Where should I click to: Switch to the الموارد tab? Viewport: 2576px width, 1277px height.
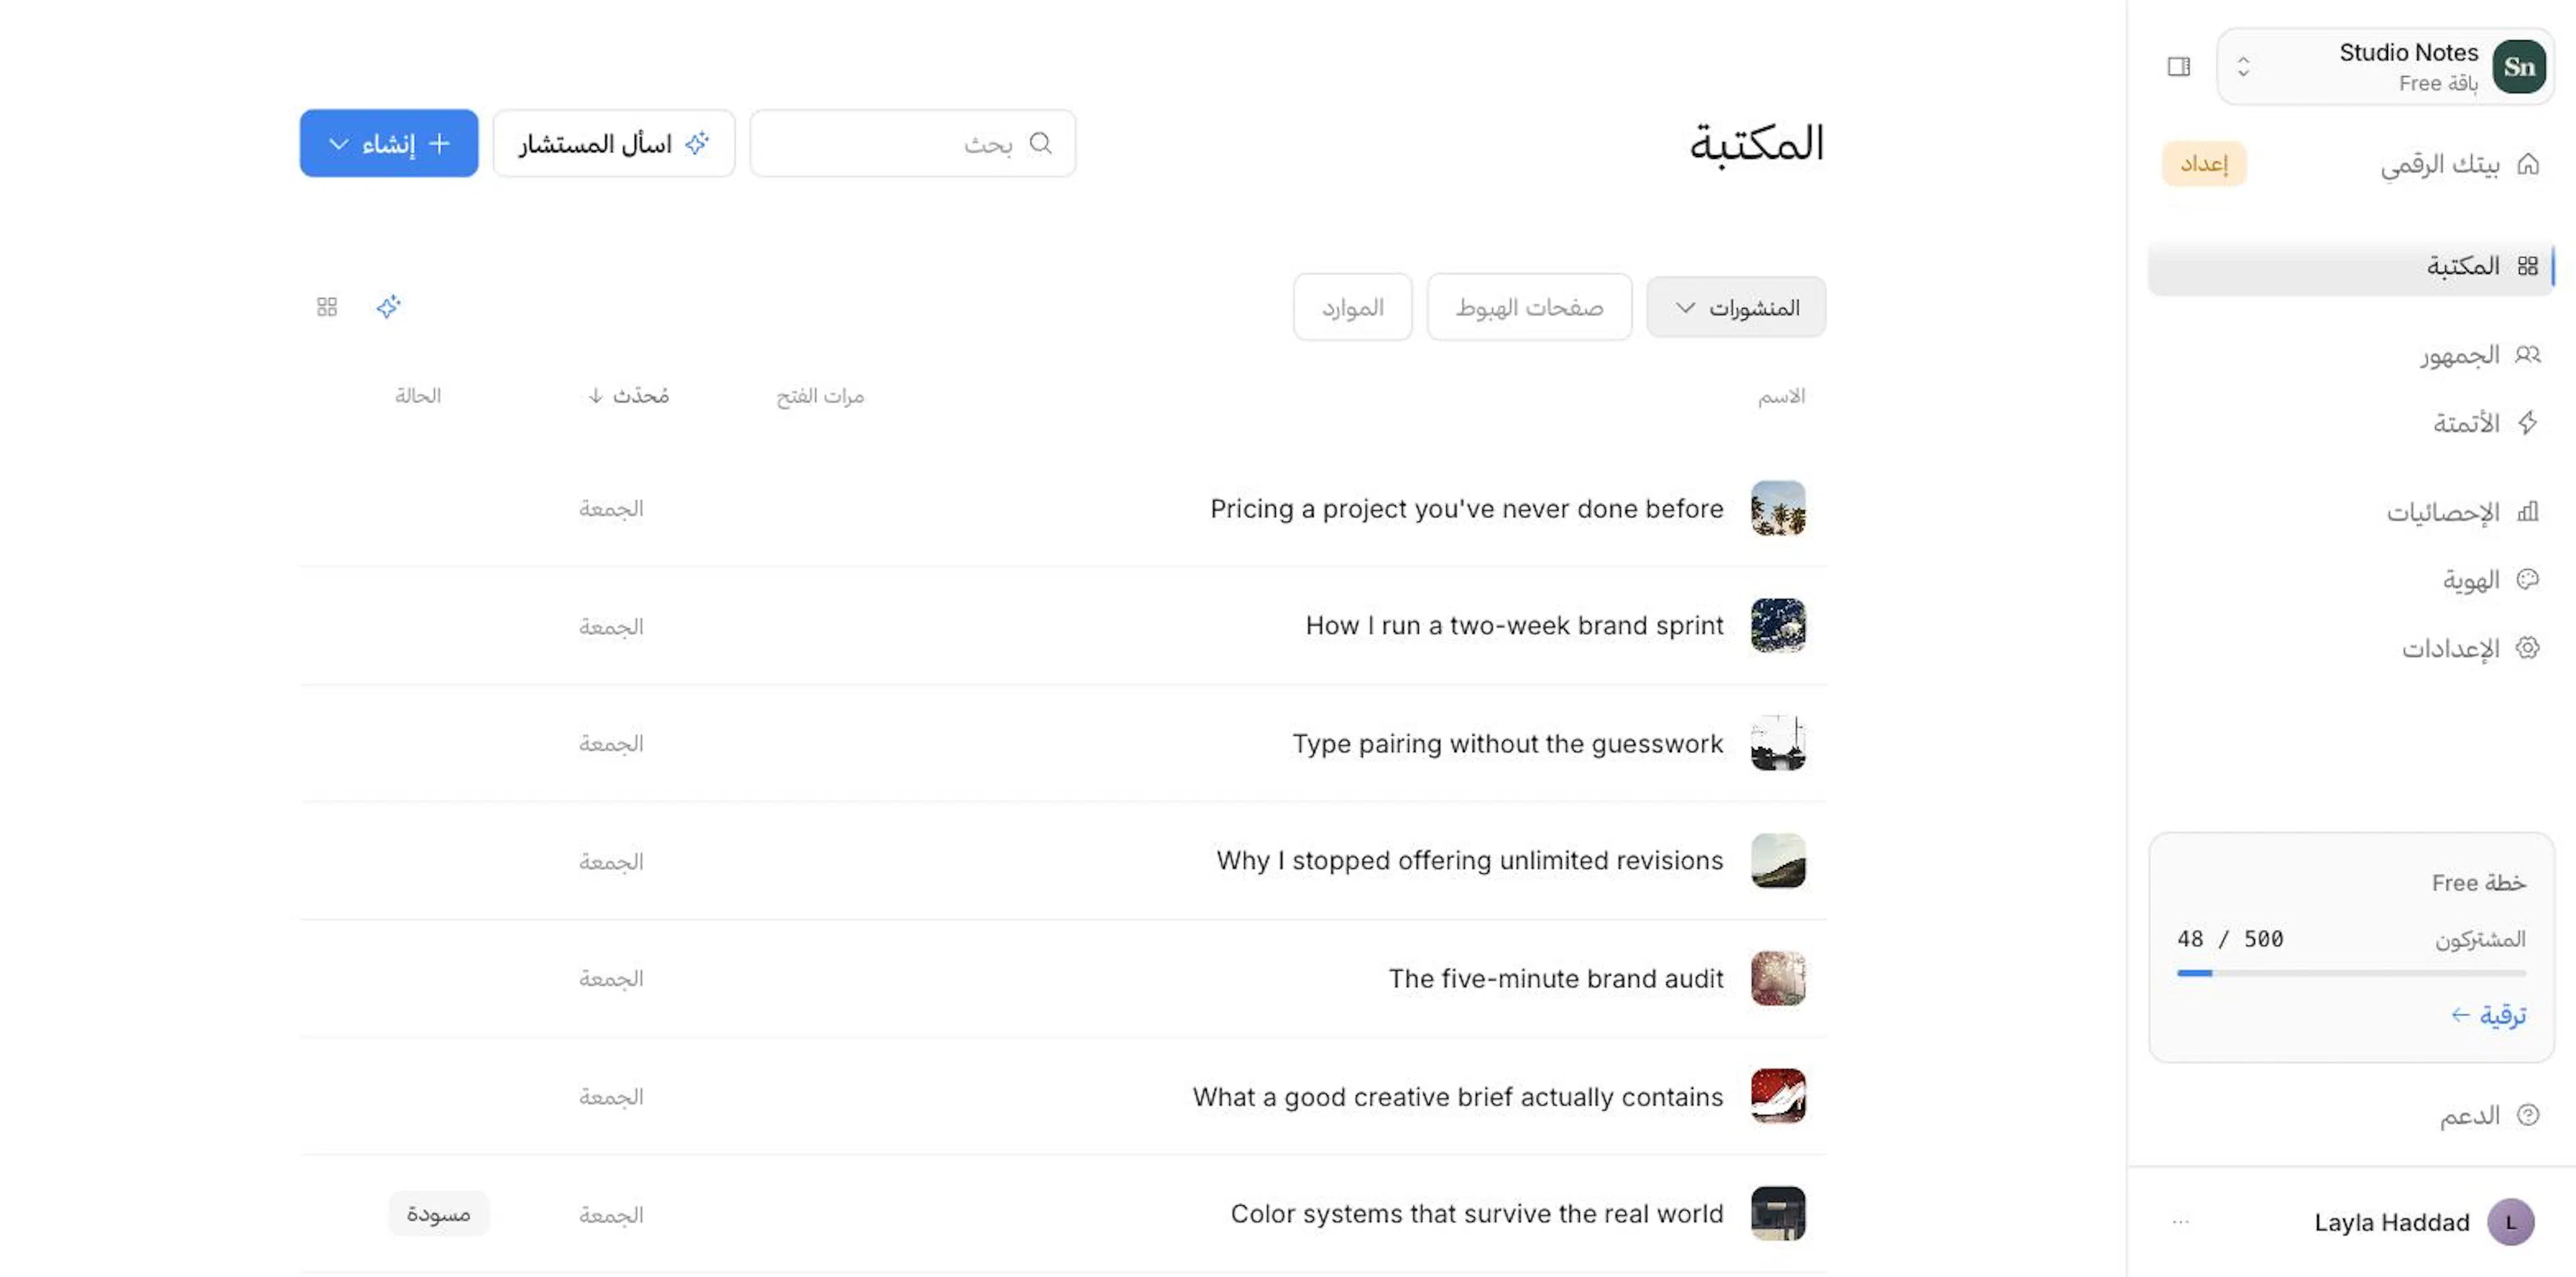1352,307
